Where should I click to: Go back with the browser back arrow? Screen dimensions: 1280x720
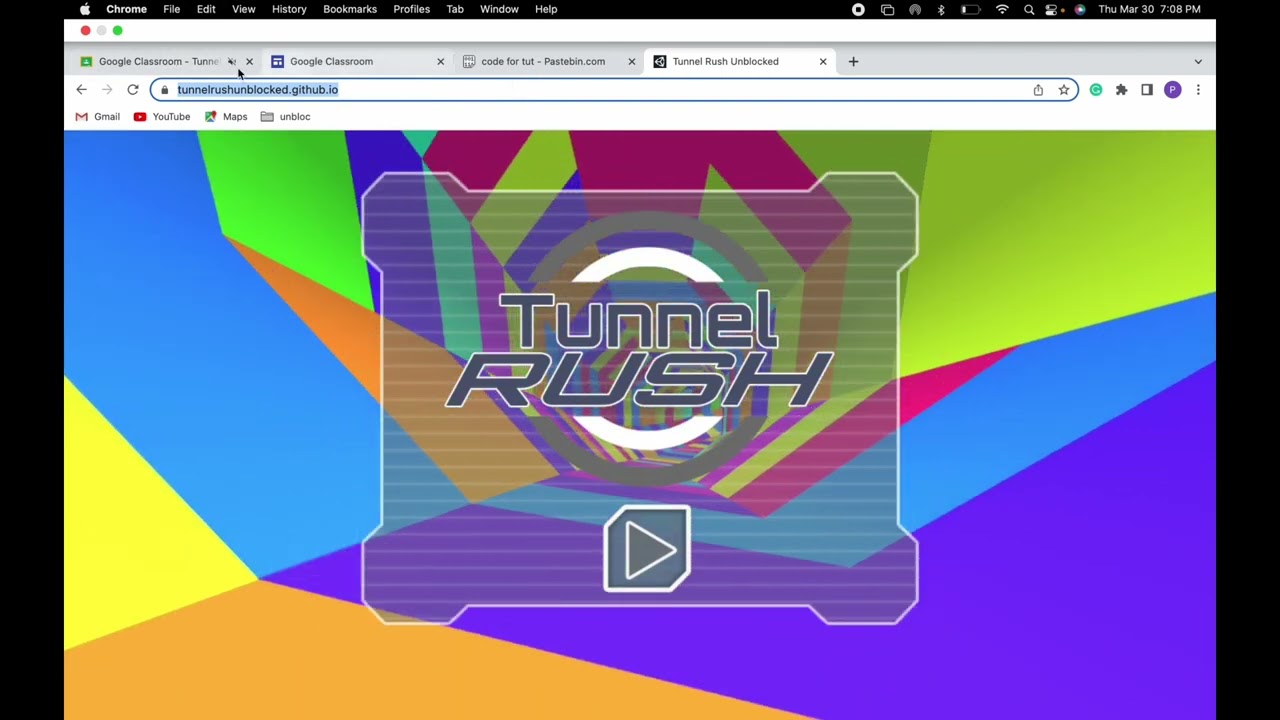tap(82, 90)
